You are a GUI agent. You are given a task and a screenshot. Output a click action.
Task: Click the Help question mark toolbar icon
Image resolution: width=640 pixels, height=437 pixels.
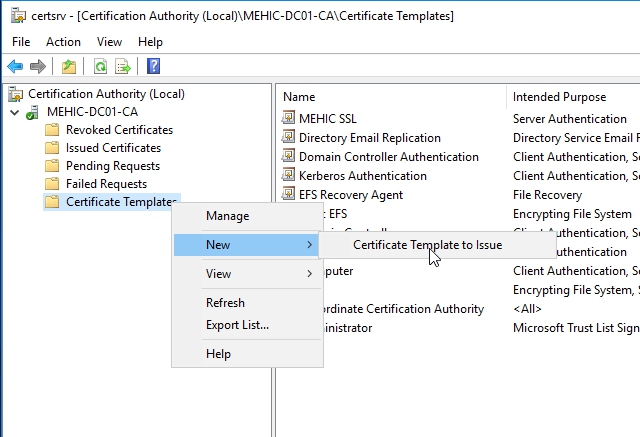pyautogui.click(x=154, y=66)
